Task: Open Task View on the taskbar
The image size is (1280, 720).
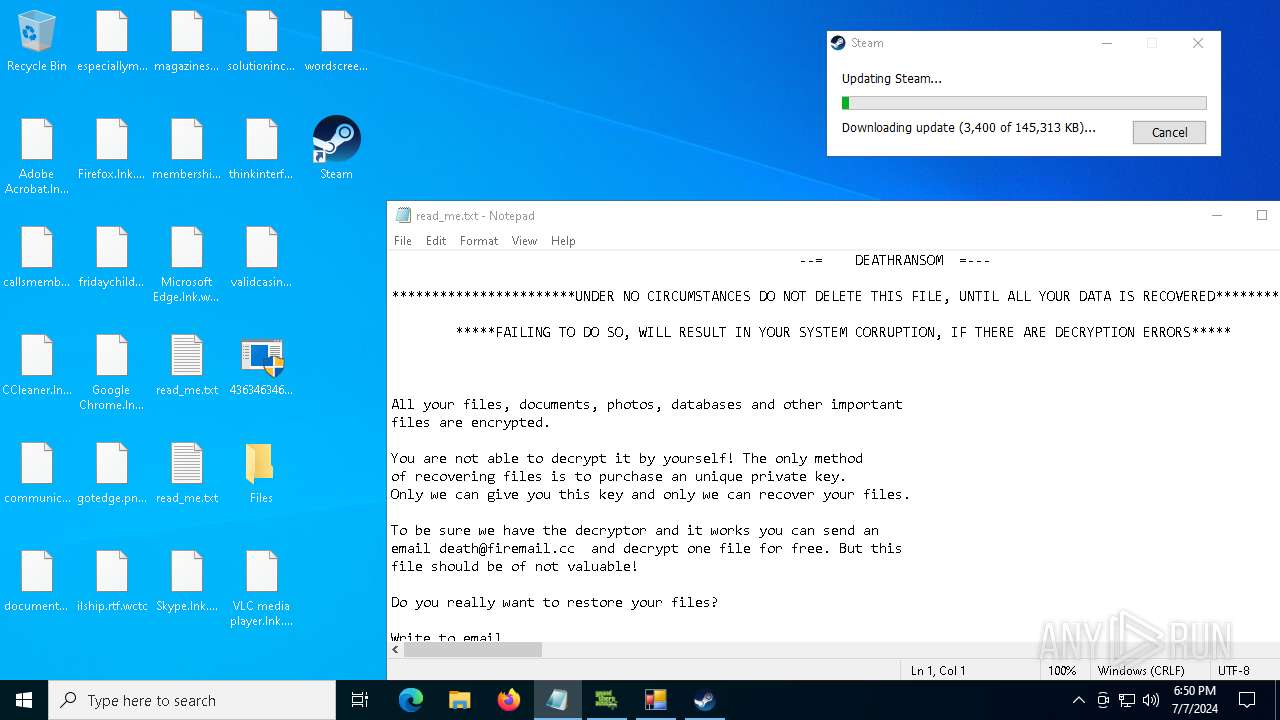Action: (x=360, y=700)
